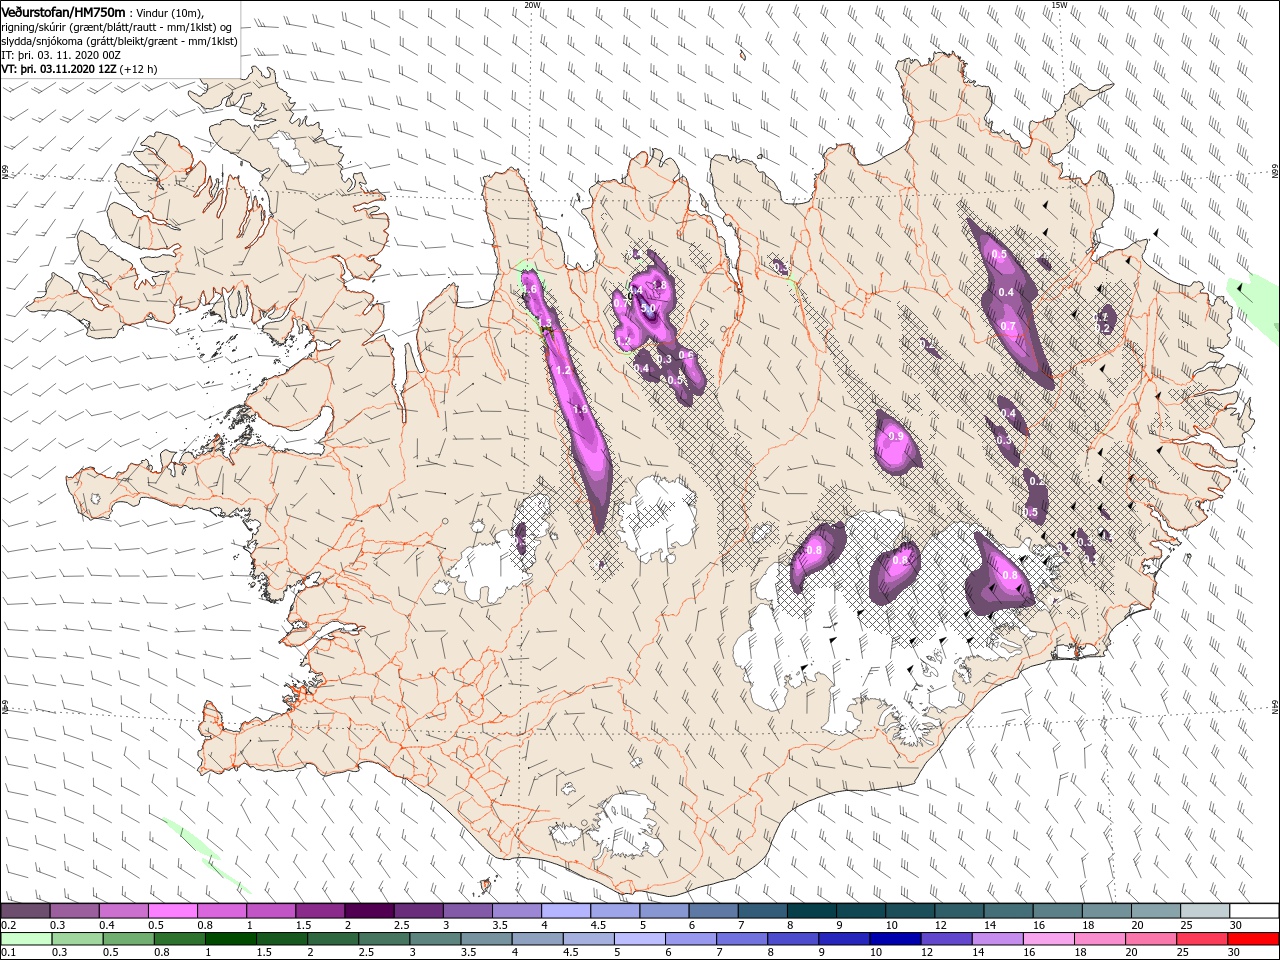Click the 0.2 label in snow legend
Screen dimensions: 1280x960
point(8,925)
